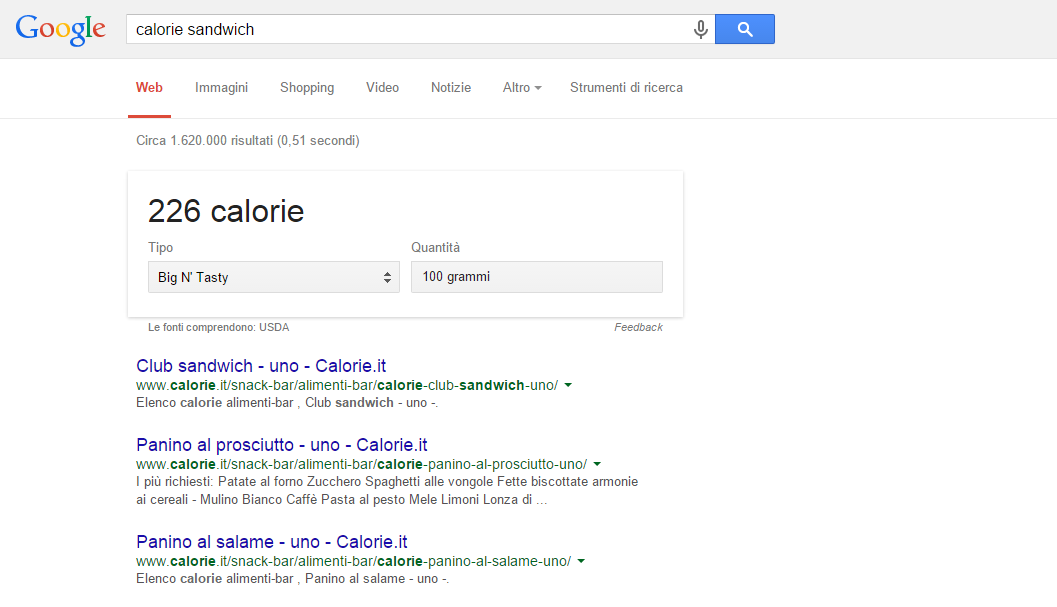Click the green club-sandwich-uno URL text
The width and height of the screenshot is (1057, 607).
(347, 385)
